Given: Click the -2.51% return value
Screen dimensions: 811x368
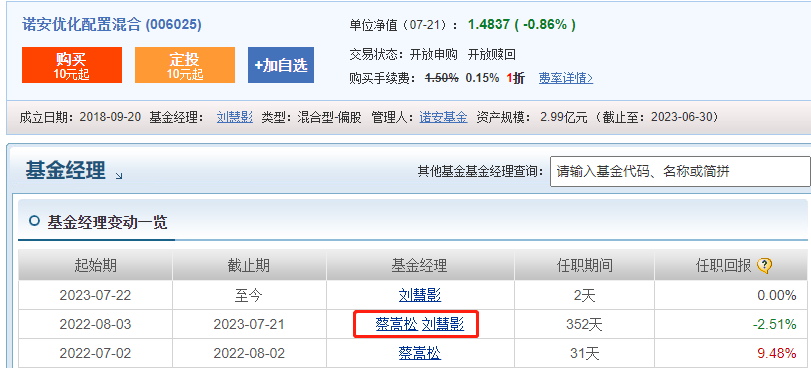Looking at the screenshot, I should pyautogui.click(x=774, y=325).
